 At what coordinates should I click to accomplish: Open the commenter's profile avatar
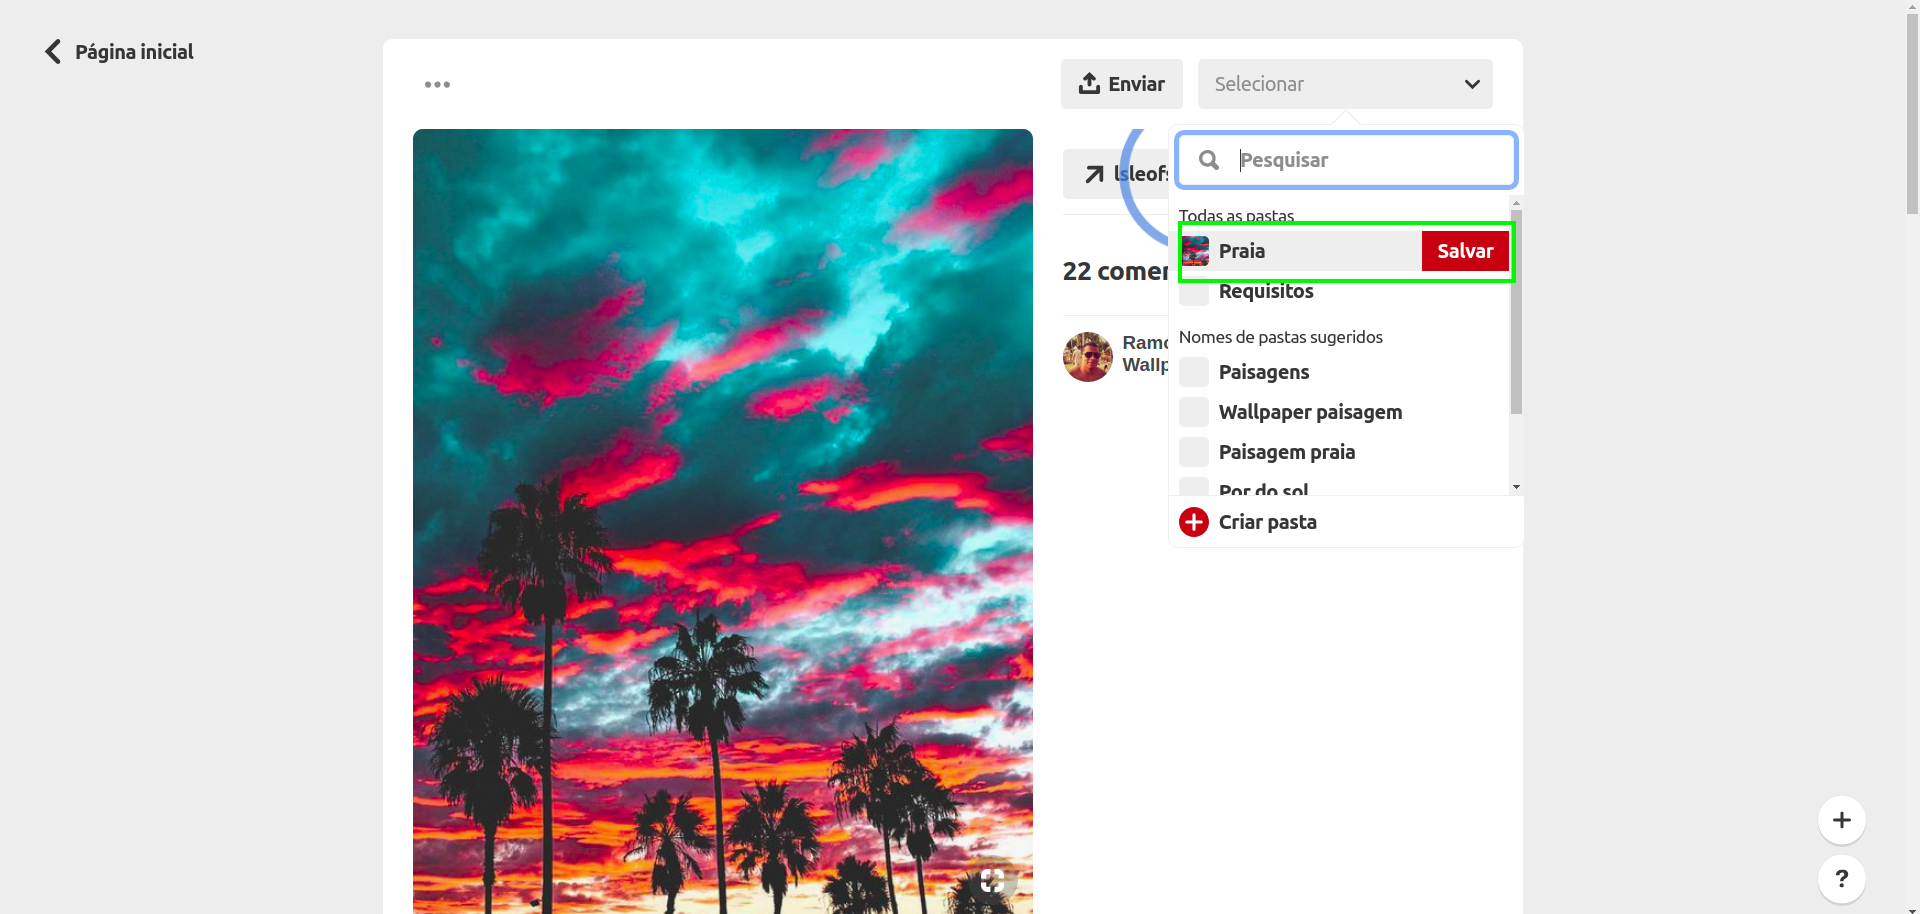(1087, 357)
